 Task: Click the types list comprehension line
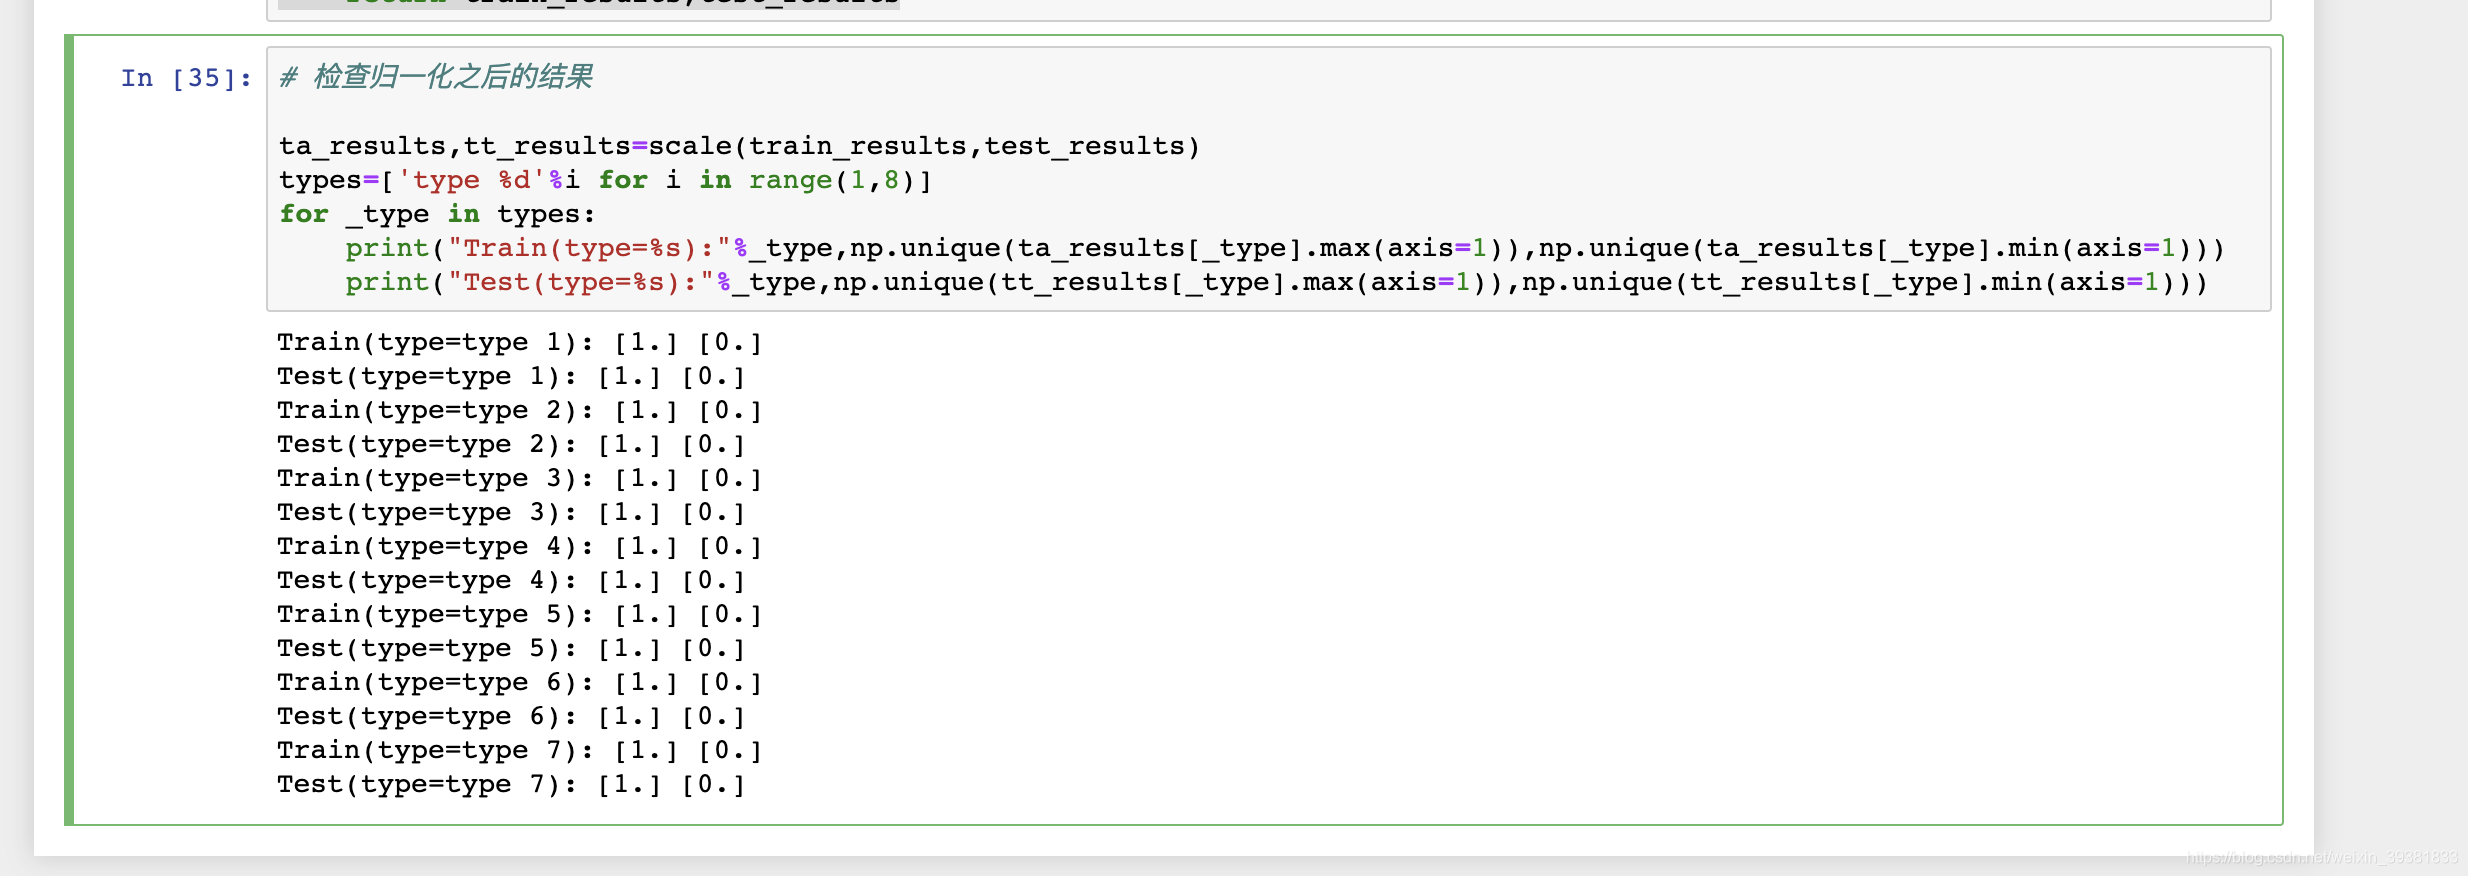tap(605, 180)
